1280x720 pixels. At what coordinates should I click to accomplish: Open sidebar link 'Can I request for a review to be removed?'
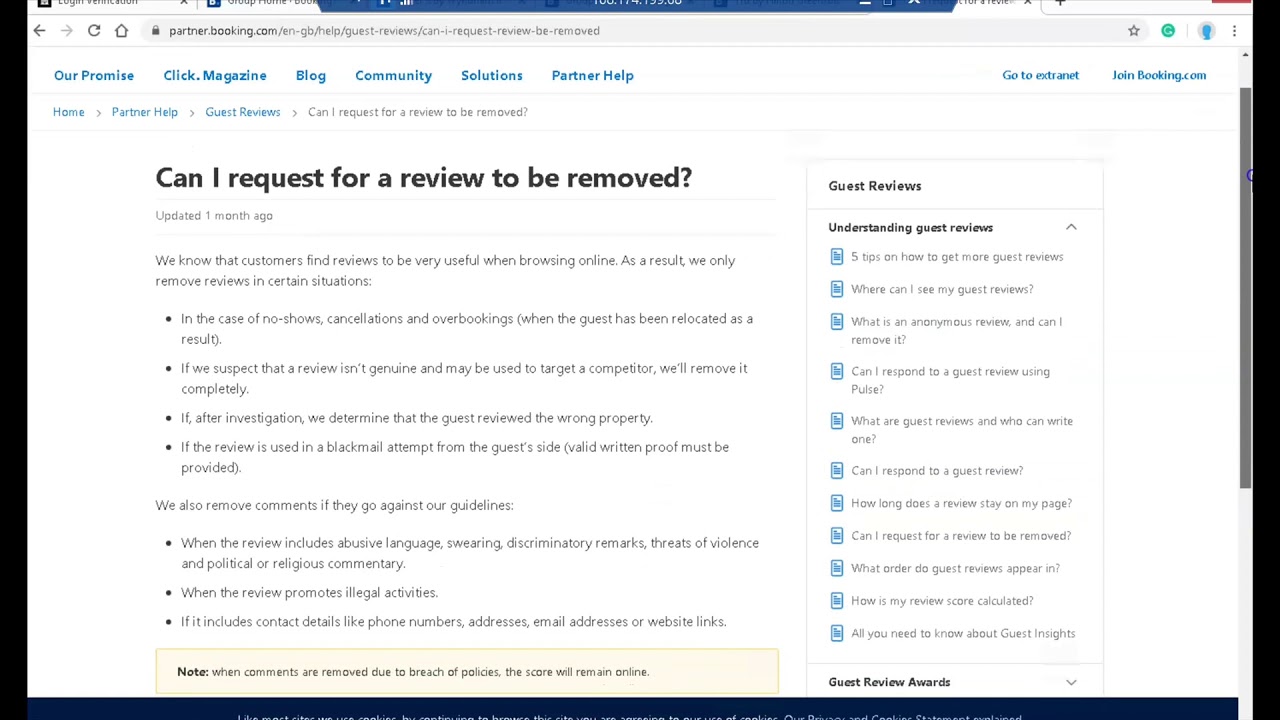coord(961,536)
